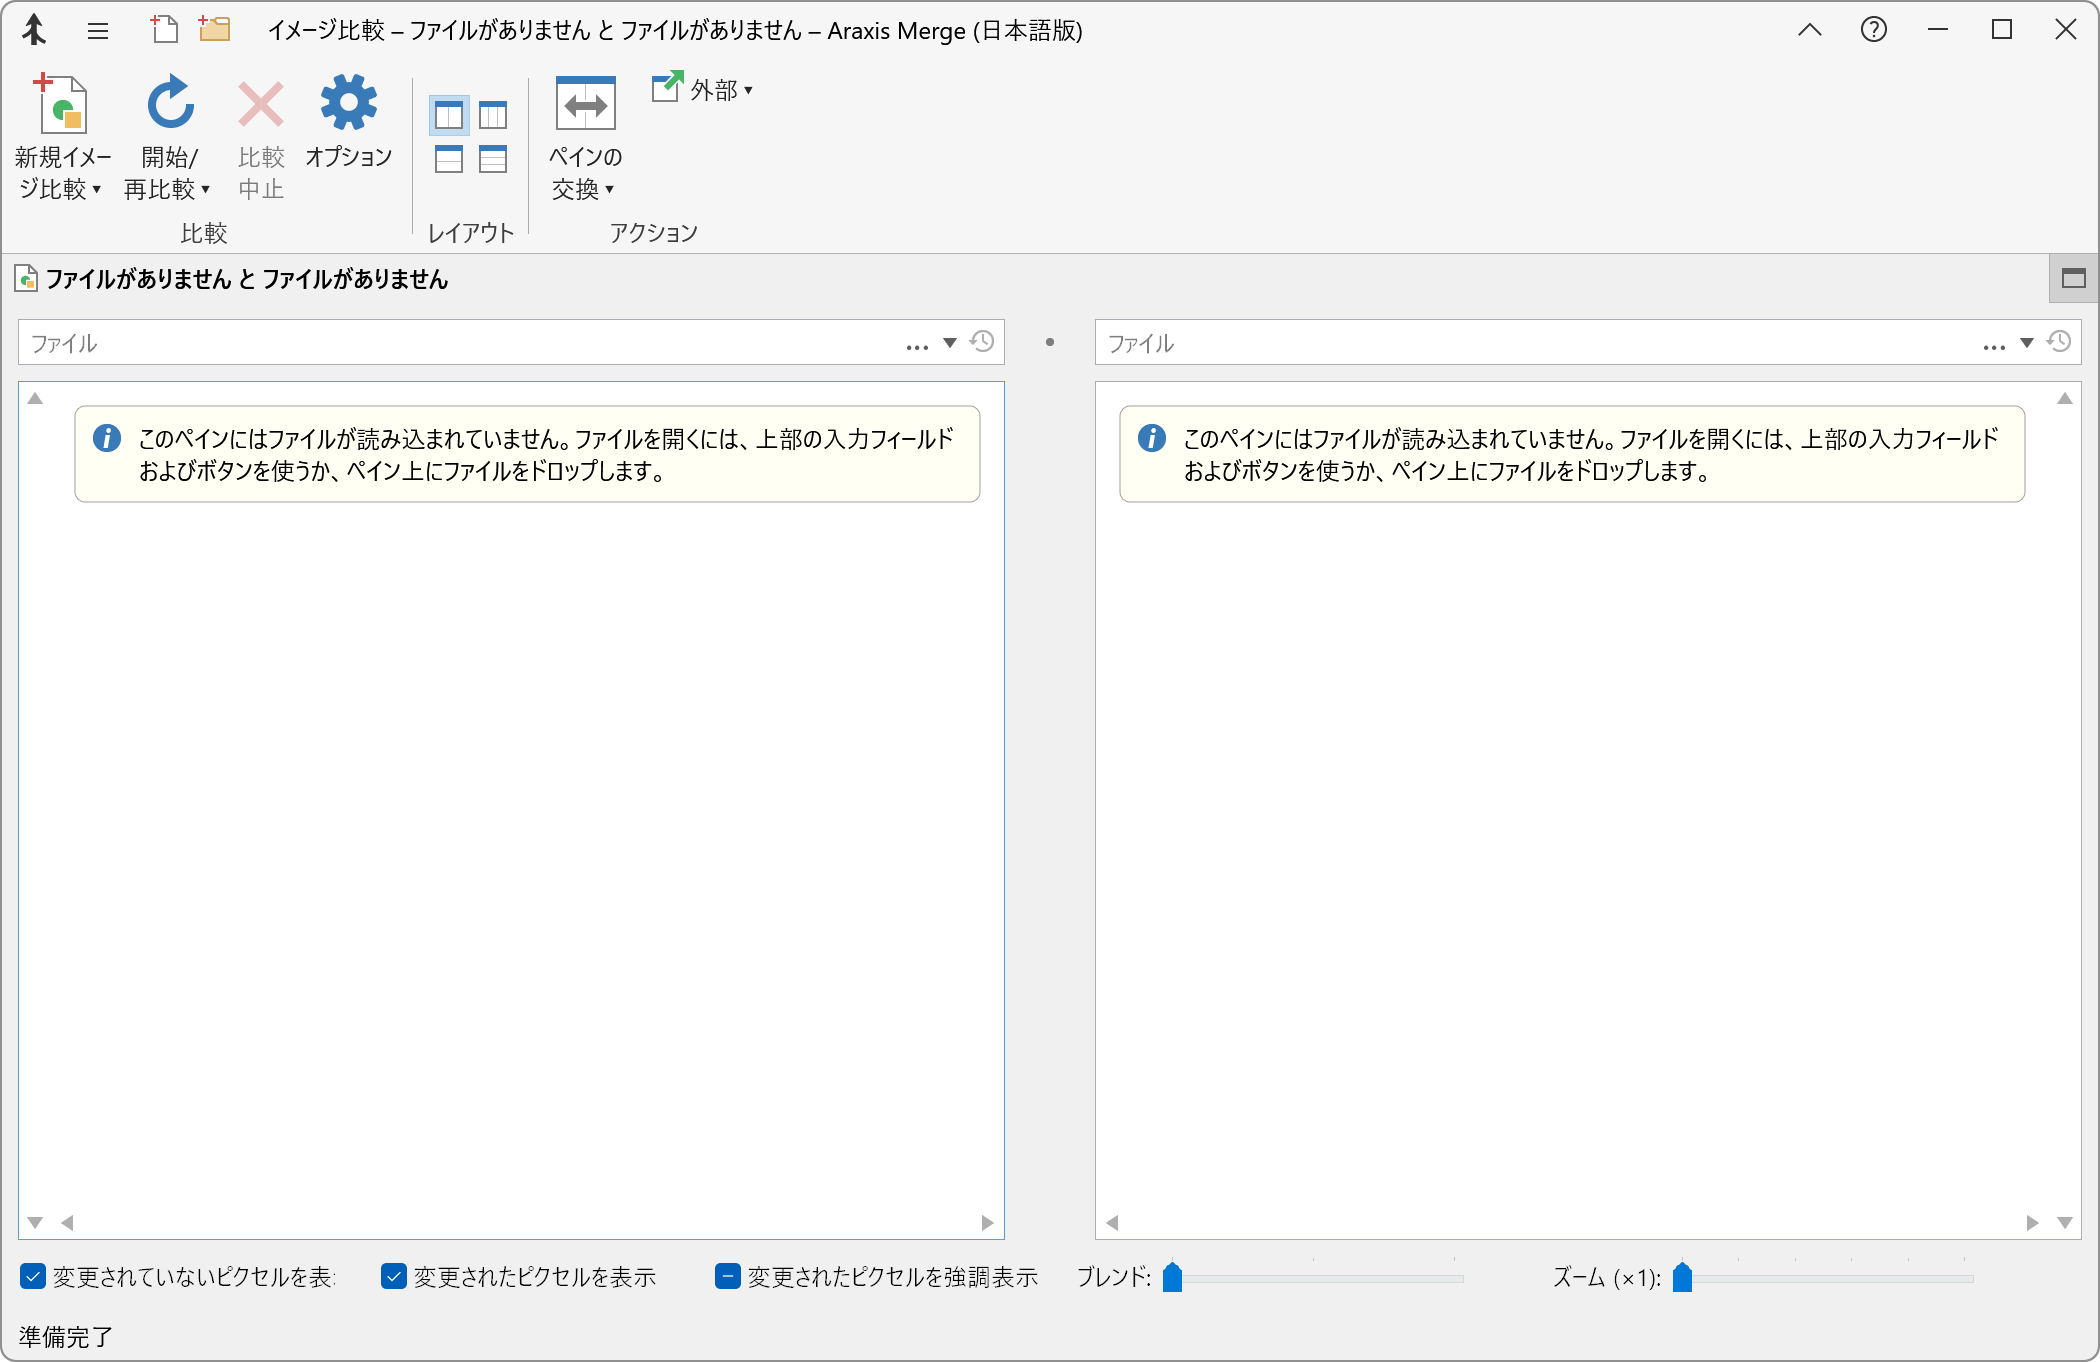Click right pane scroll down arrow

click(x=2064, y=1222)
